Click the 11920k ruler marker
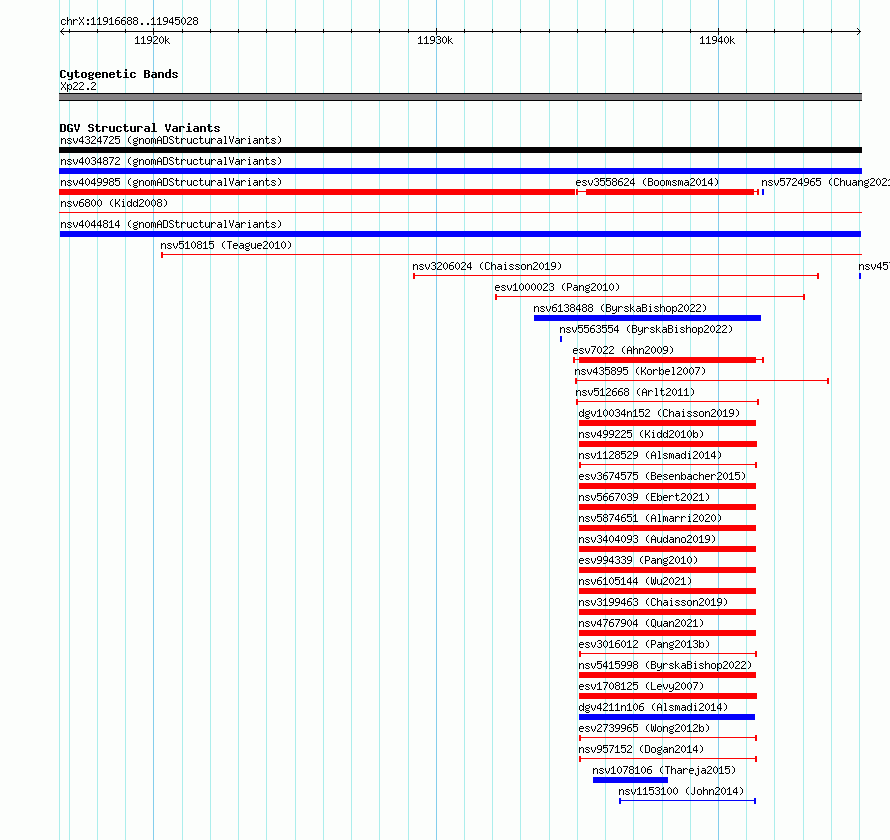 (x=152, y=40)
